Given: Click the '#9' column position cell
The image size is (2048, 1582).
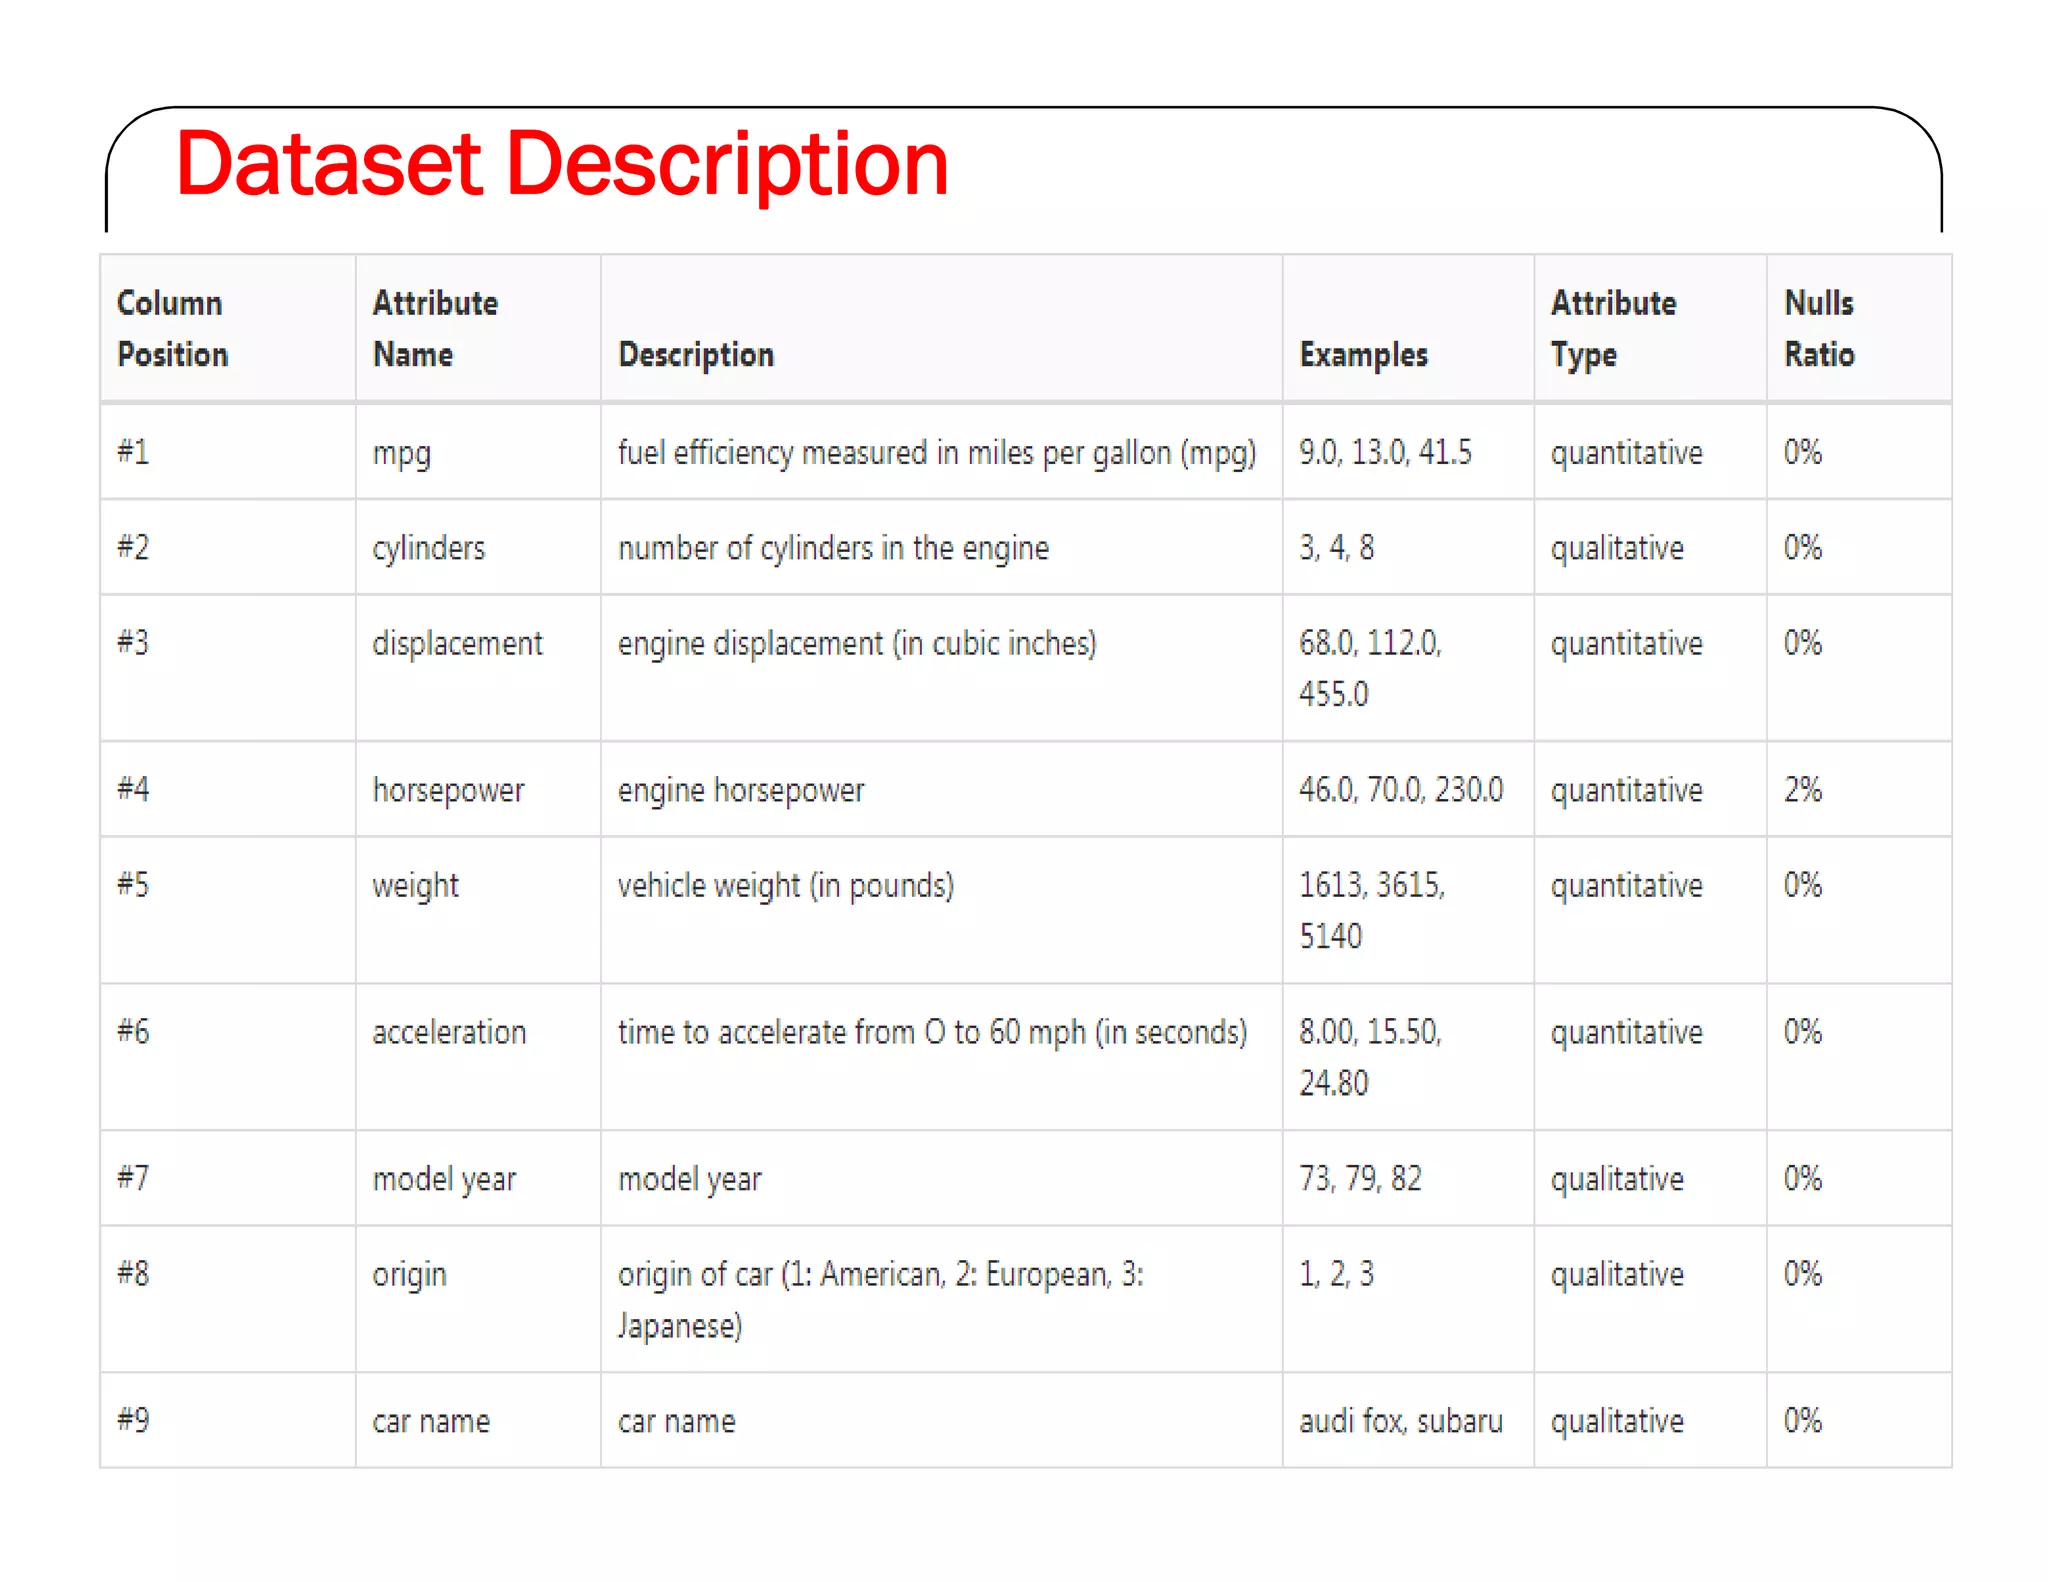Looking at the screenshot, I should click(228, 1420).
